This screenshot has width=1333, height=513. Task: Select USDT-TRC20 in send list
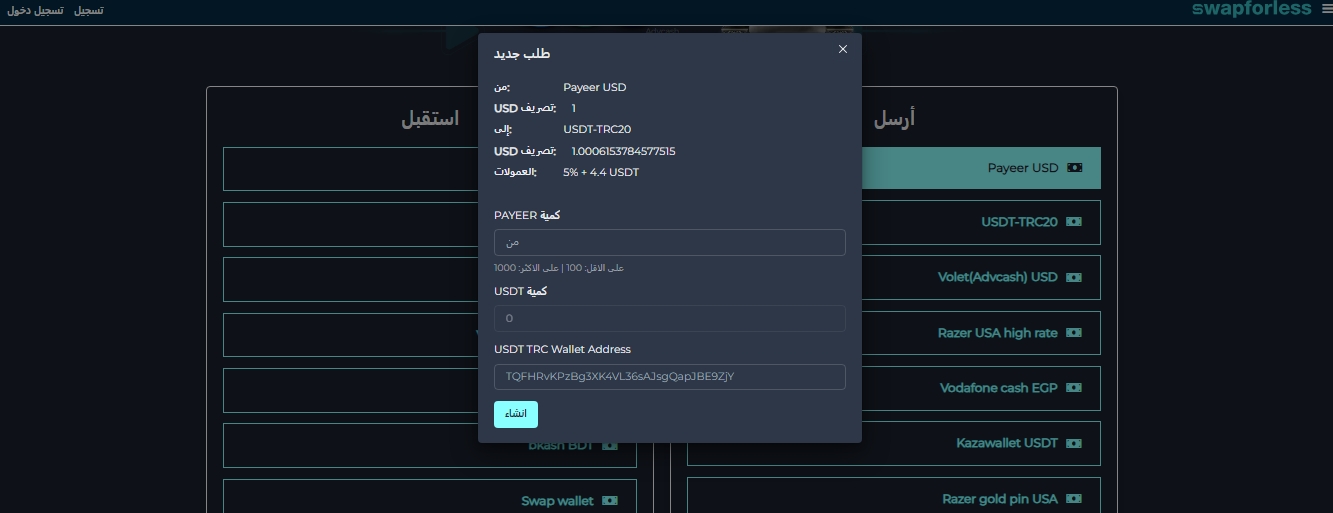point(981,222)
